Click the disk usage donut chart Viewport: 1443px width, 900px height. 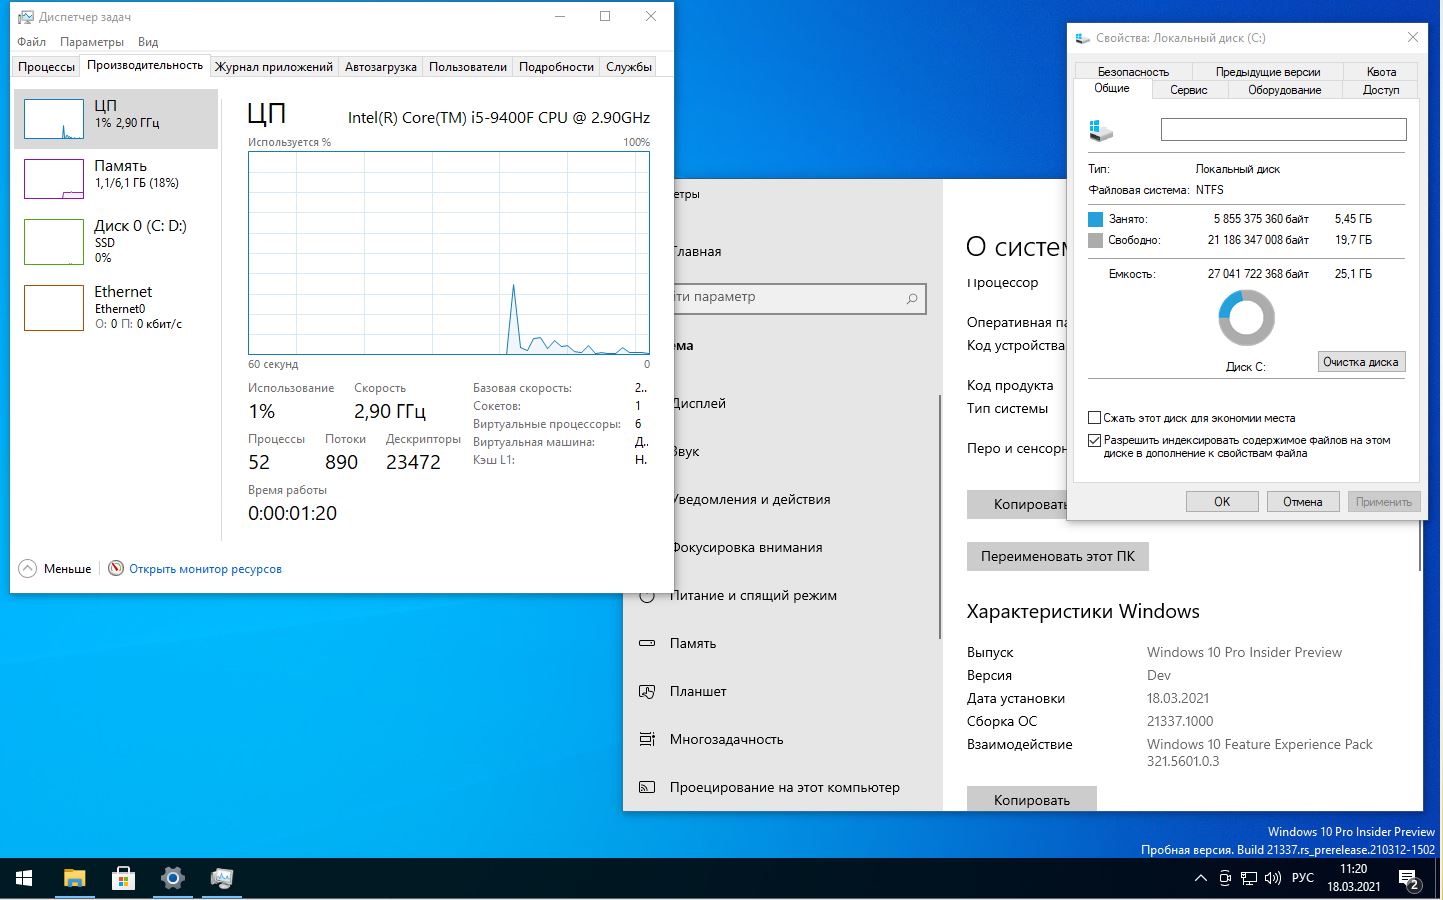pos(1246,318)
